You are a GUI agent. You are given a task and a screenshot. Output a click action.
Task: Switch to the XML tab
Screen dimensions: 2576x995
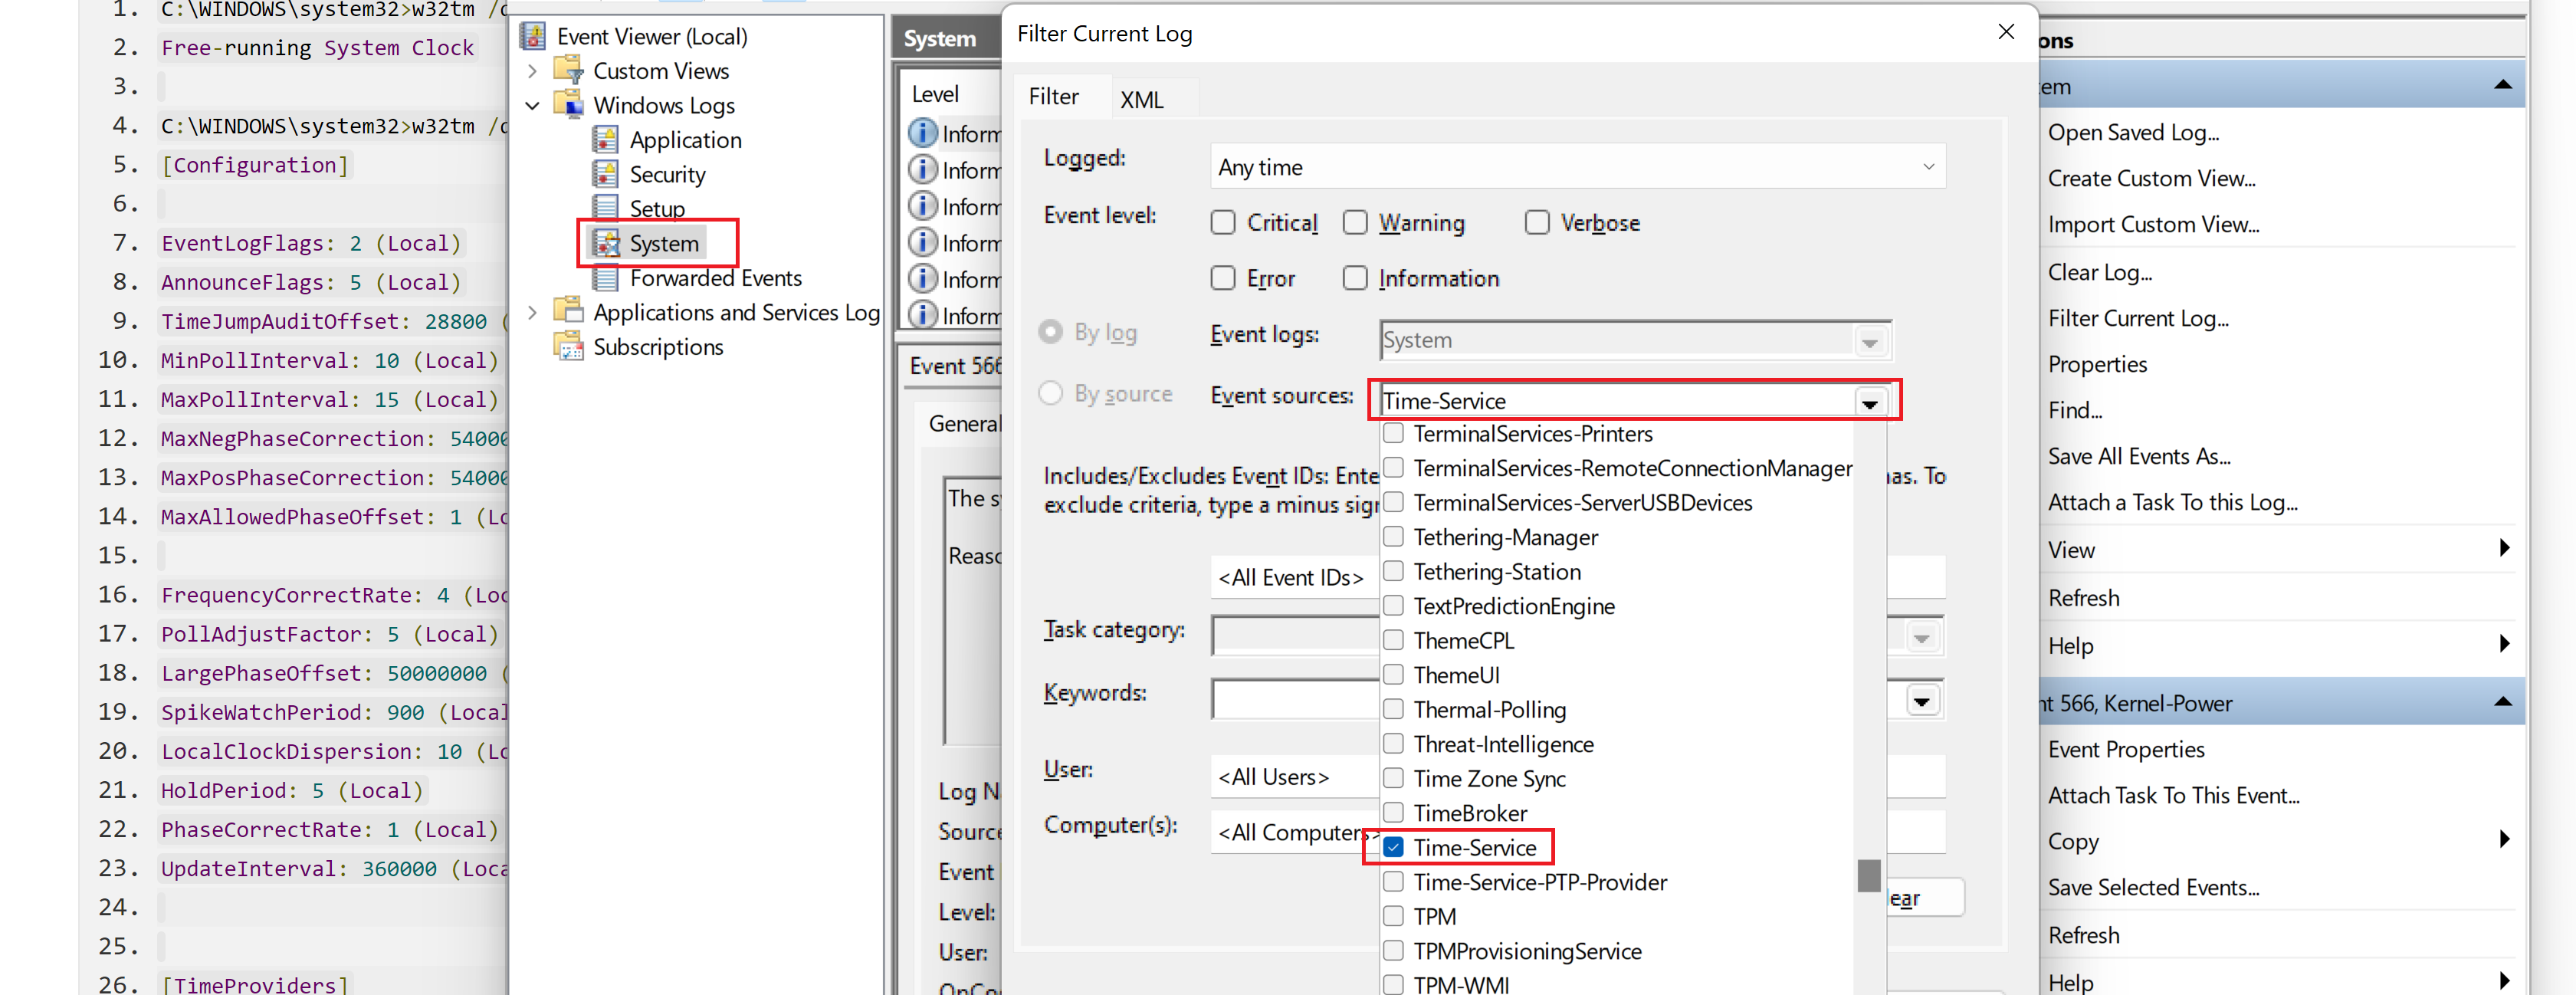(1142, 98)
